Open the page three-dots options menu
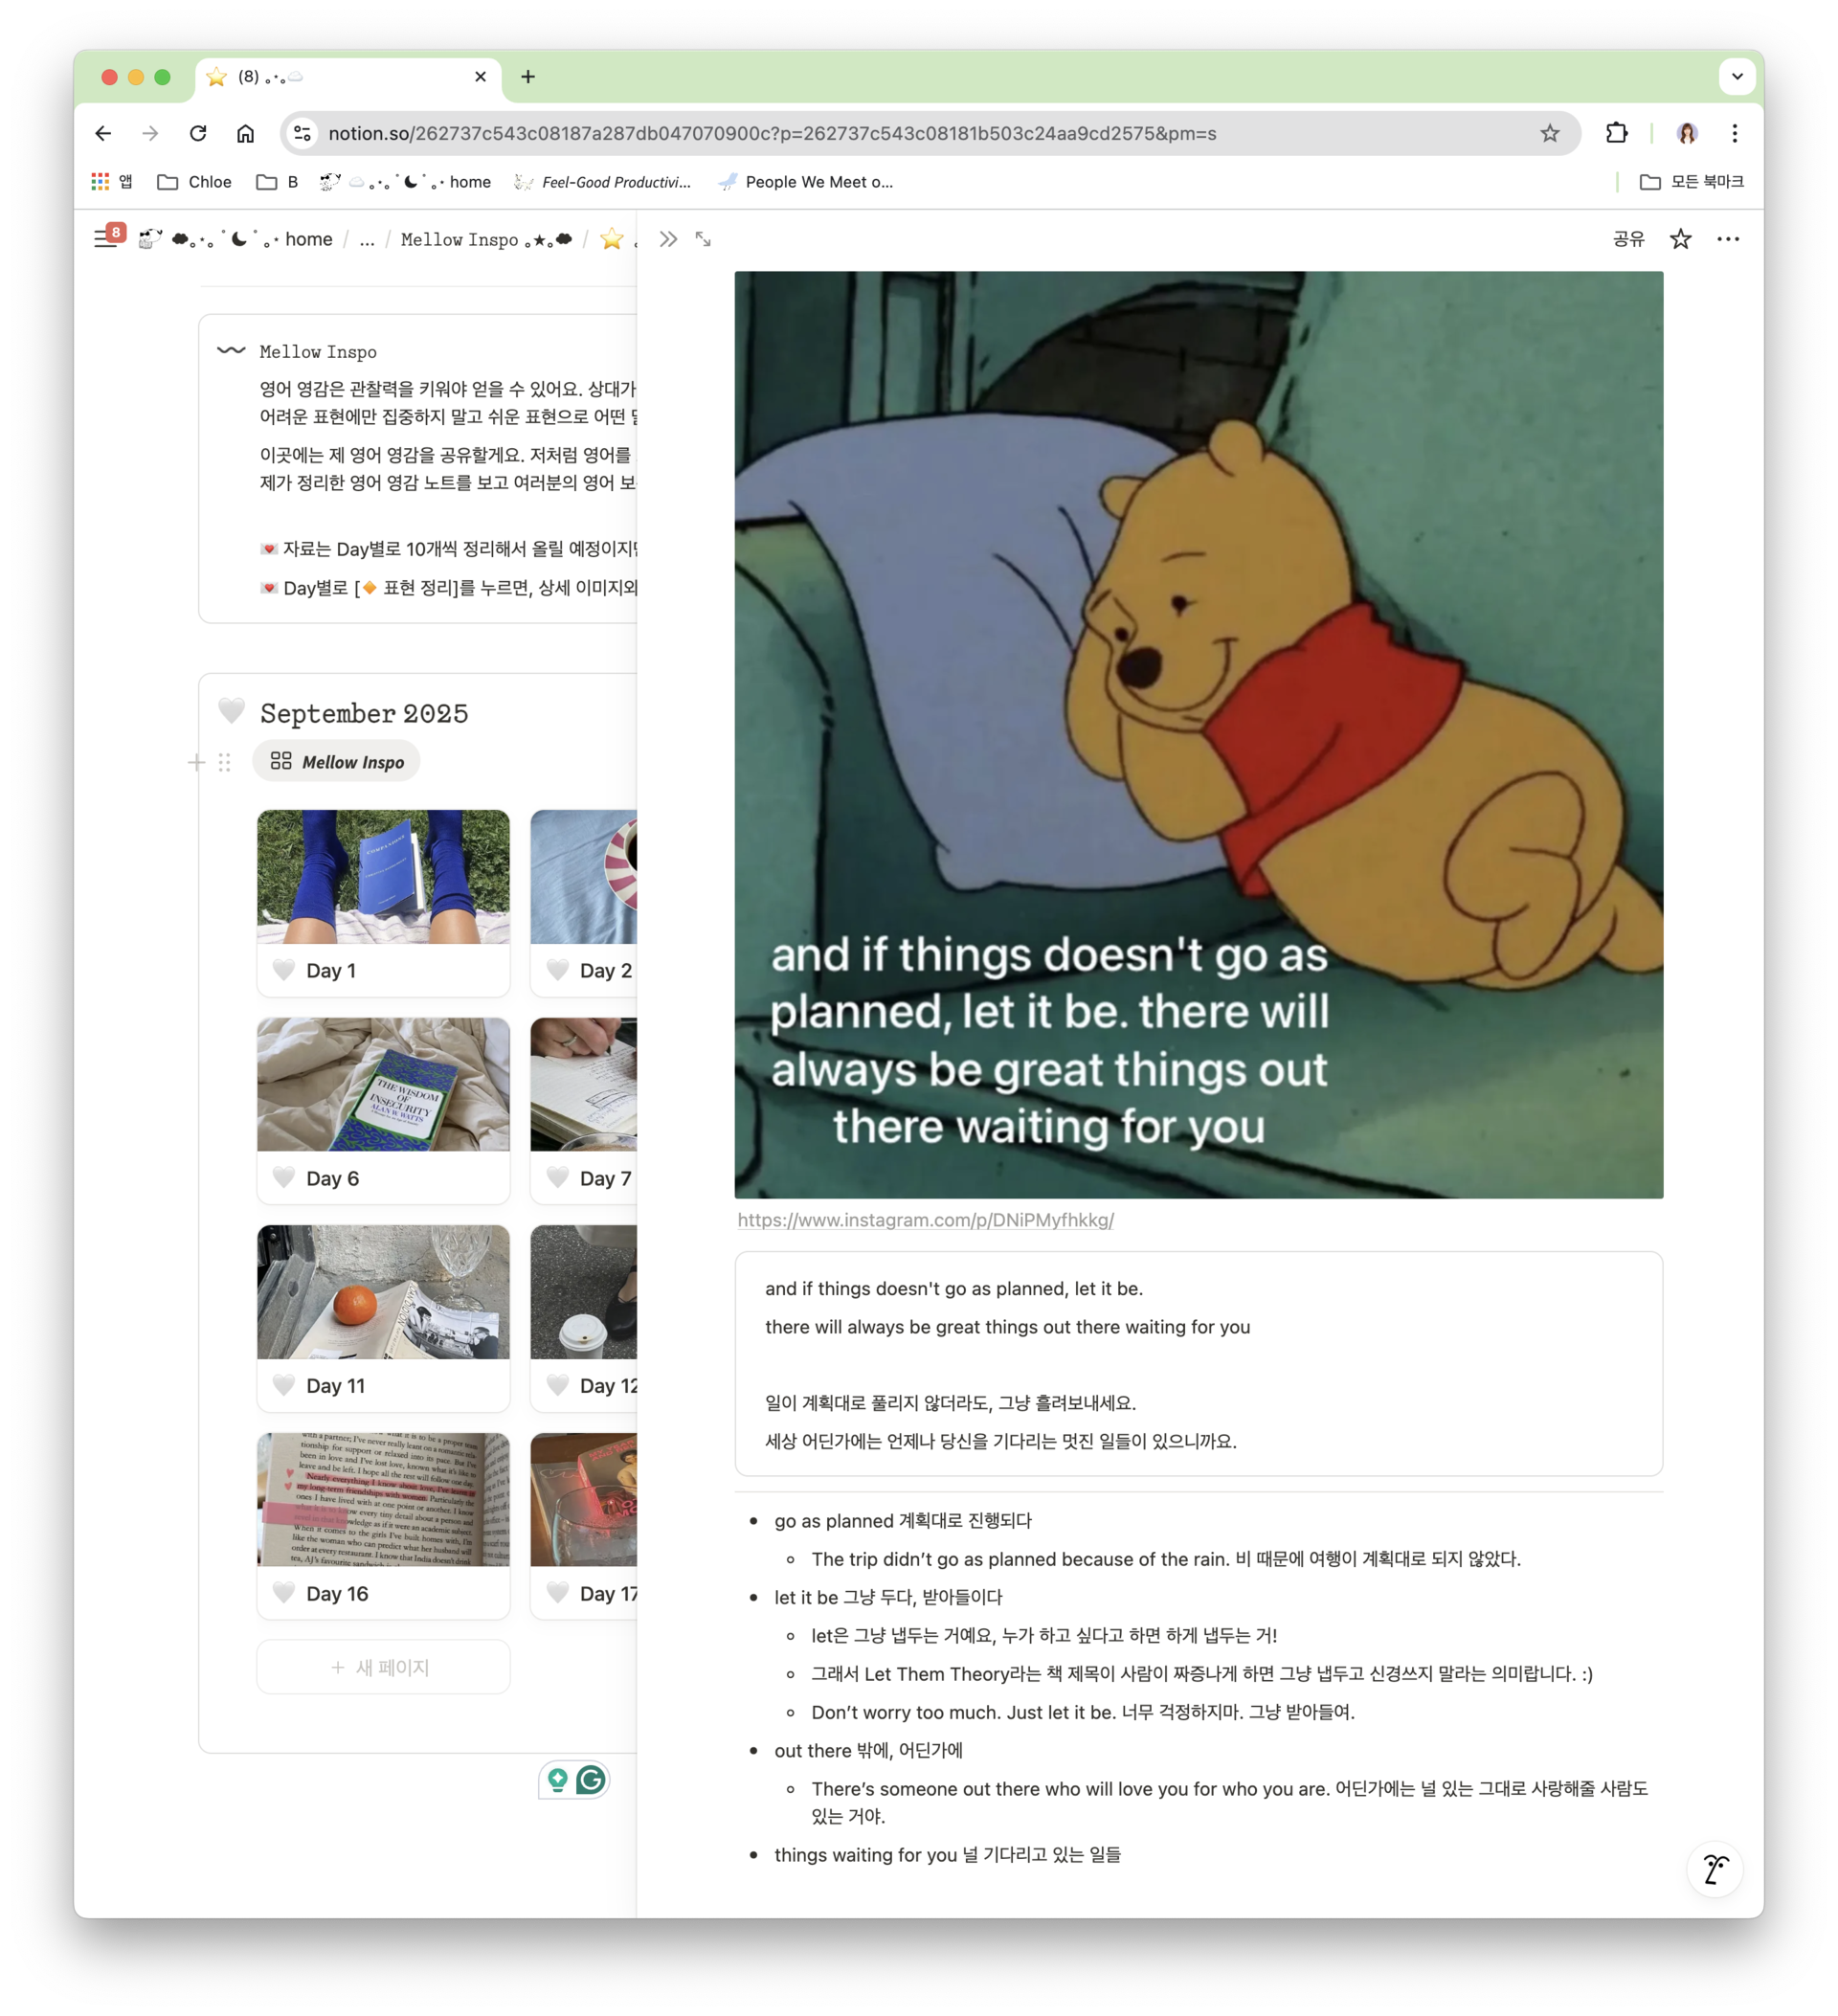Image resolution: width=1838 pixels, height=2016 pixels. tap(1728, 239)
